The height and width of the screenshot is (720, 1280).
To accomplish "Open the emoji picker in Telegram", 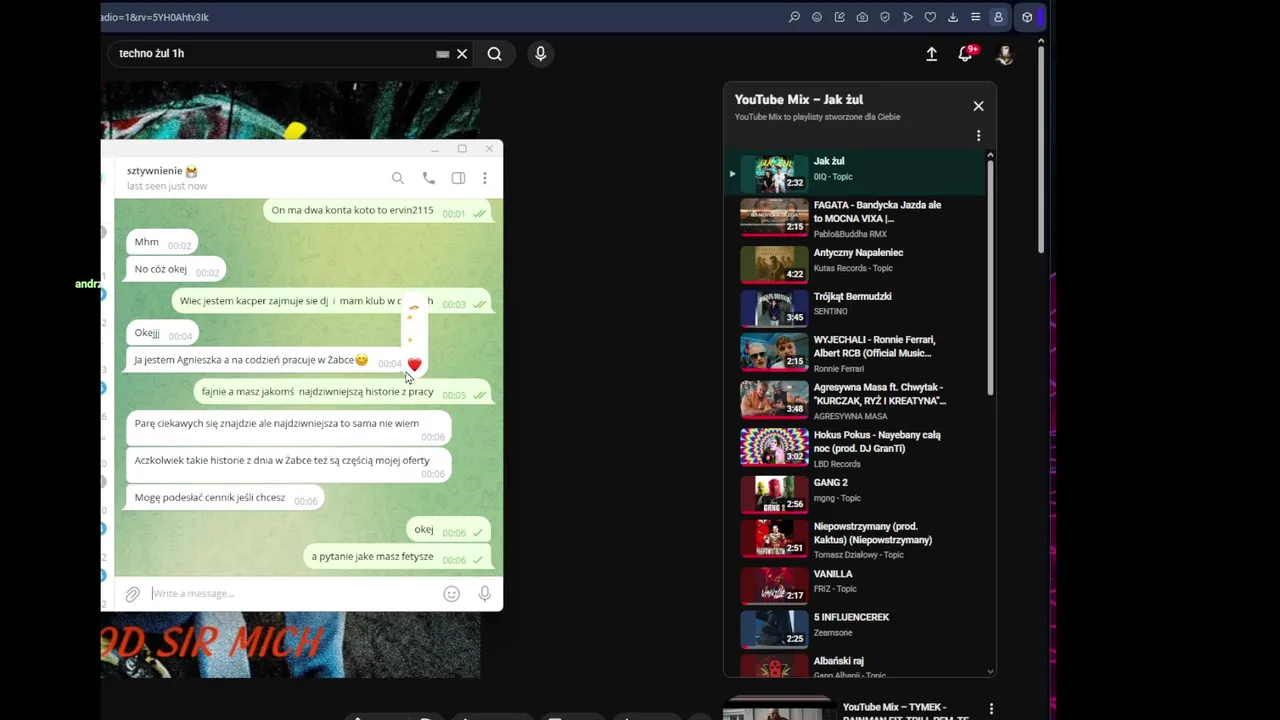I will (452, 594).
